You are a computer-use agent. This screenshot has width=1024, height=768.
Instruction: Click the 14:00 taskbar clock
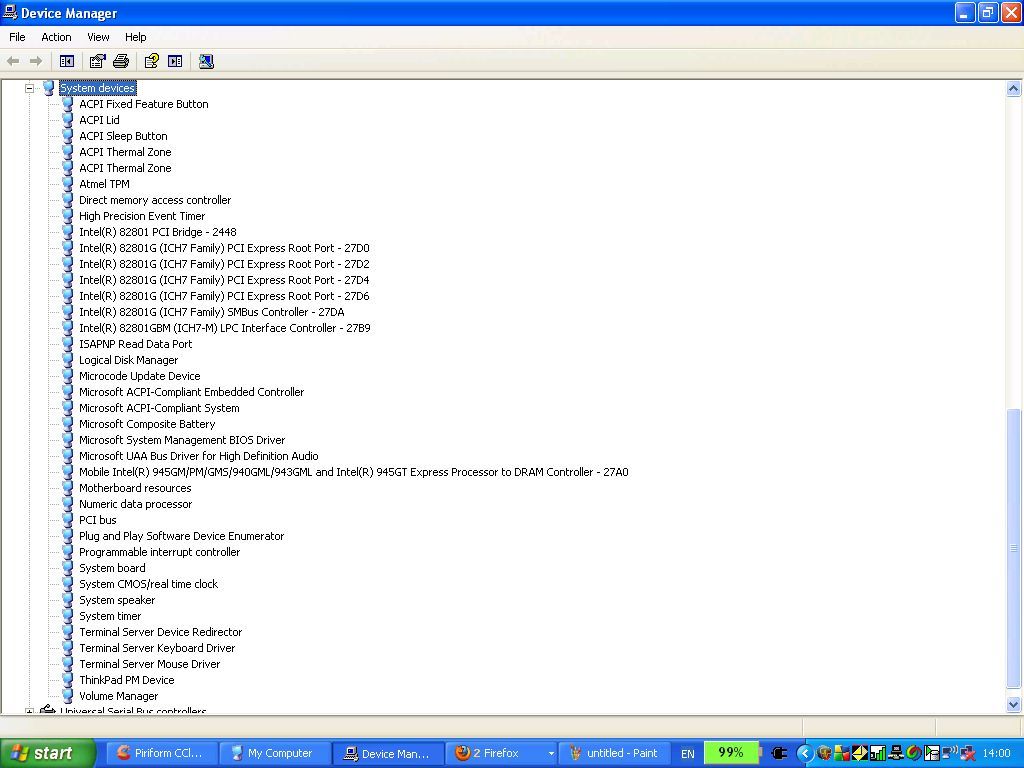click(997, 753)
